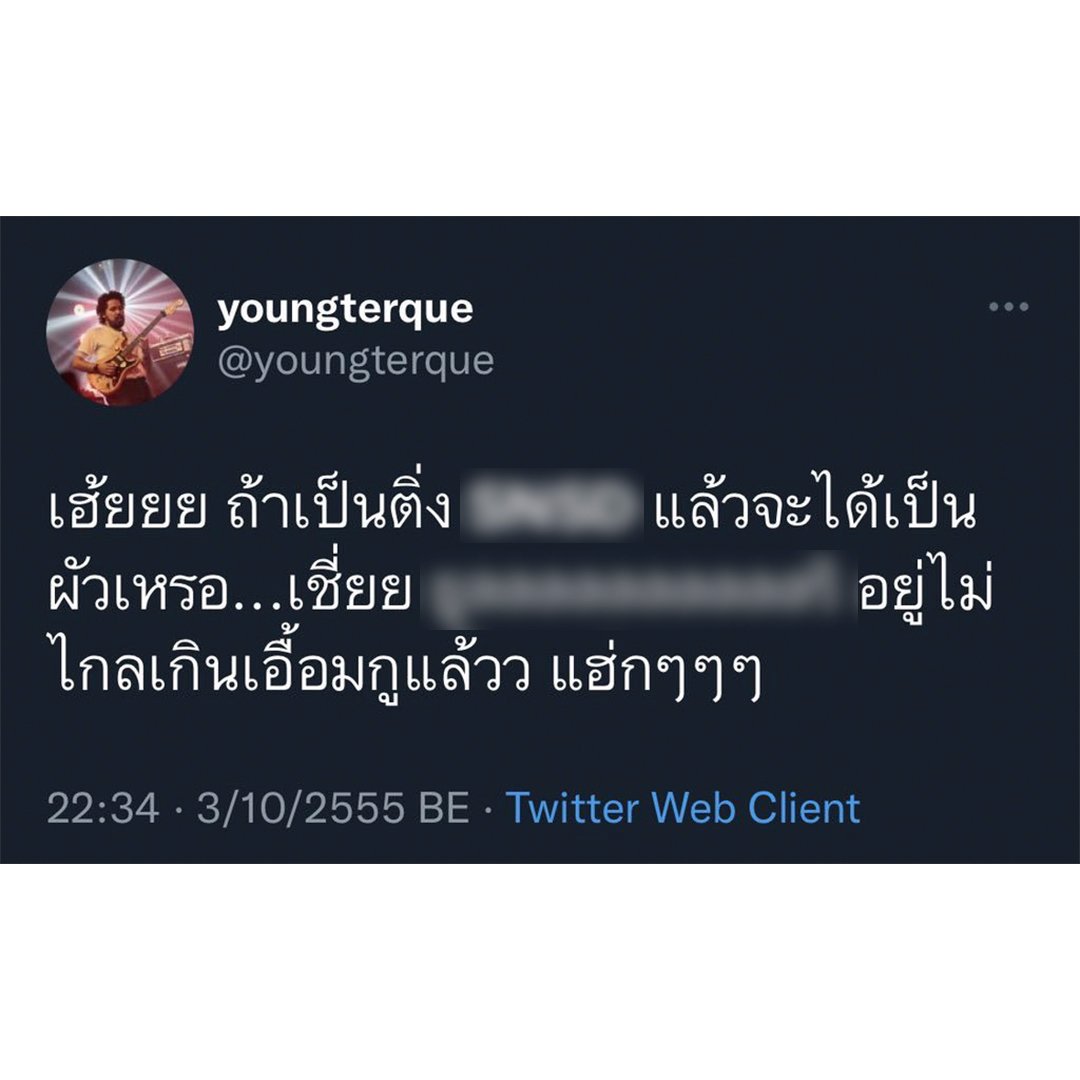
Task: Click the word ผัวเหรอ in second line
Action: tap(137, 591)
